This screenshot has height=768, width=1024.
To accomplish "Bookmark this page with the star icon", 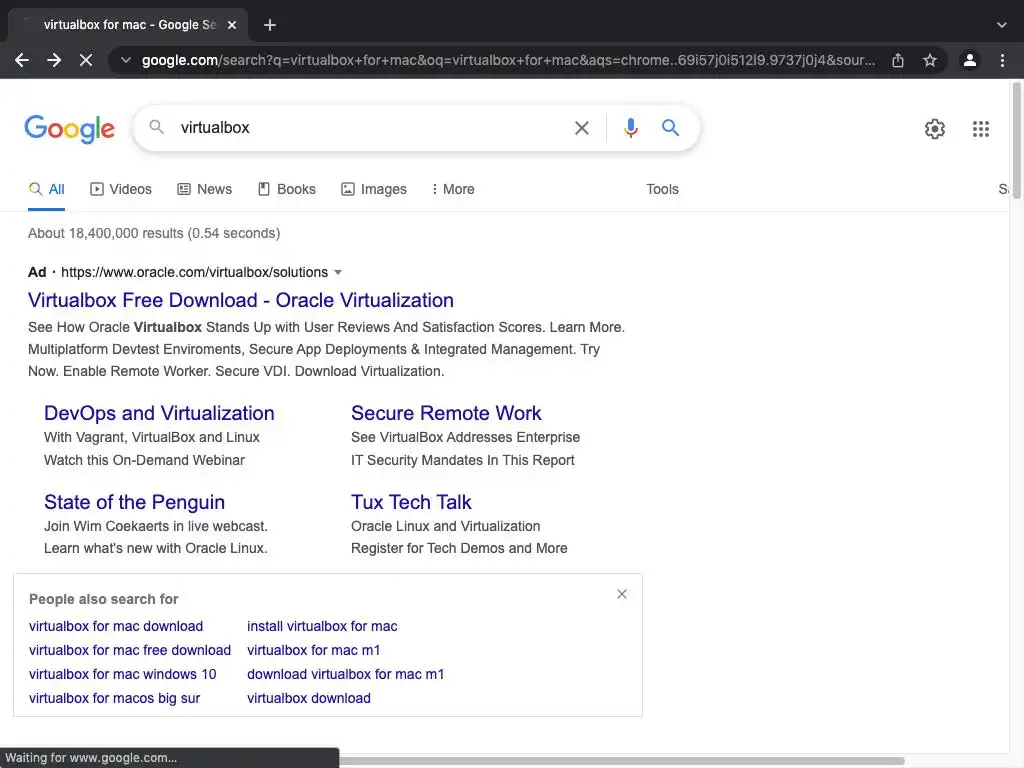I will (930, 60).
